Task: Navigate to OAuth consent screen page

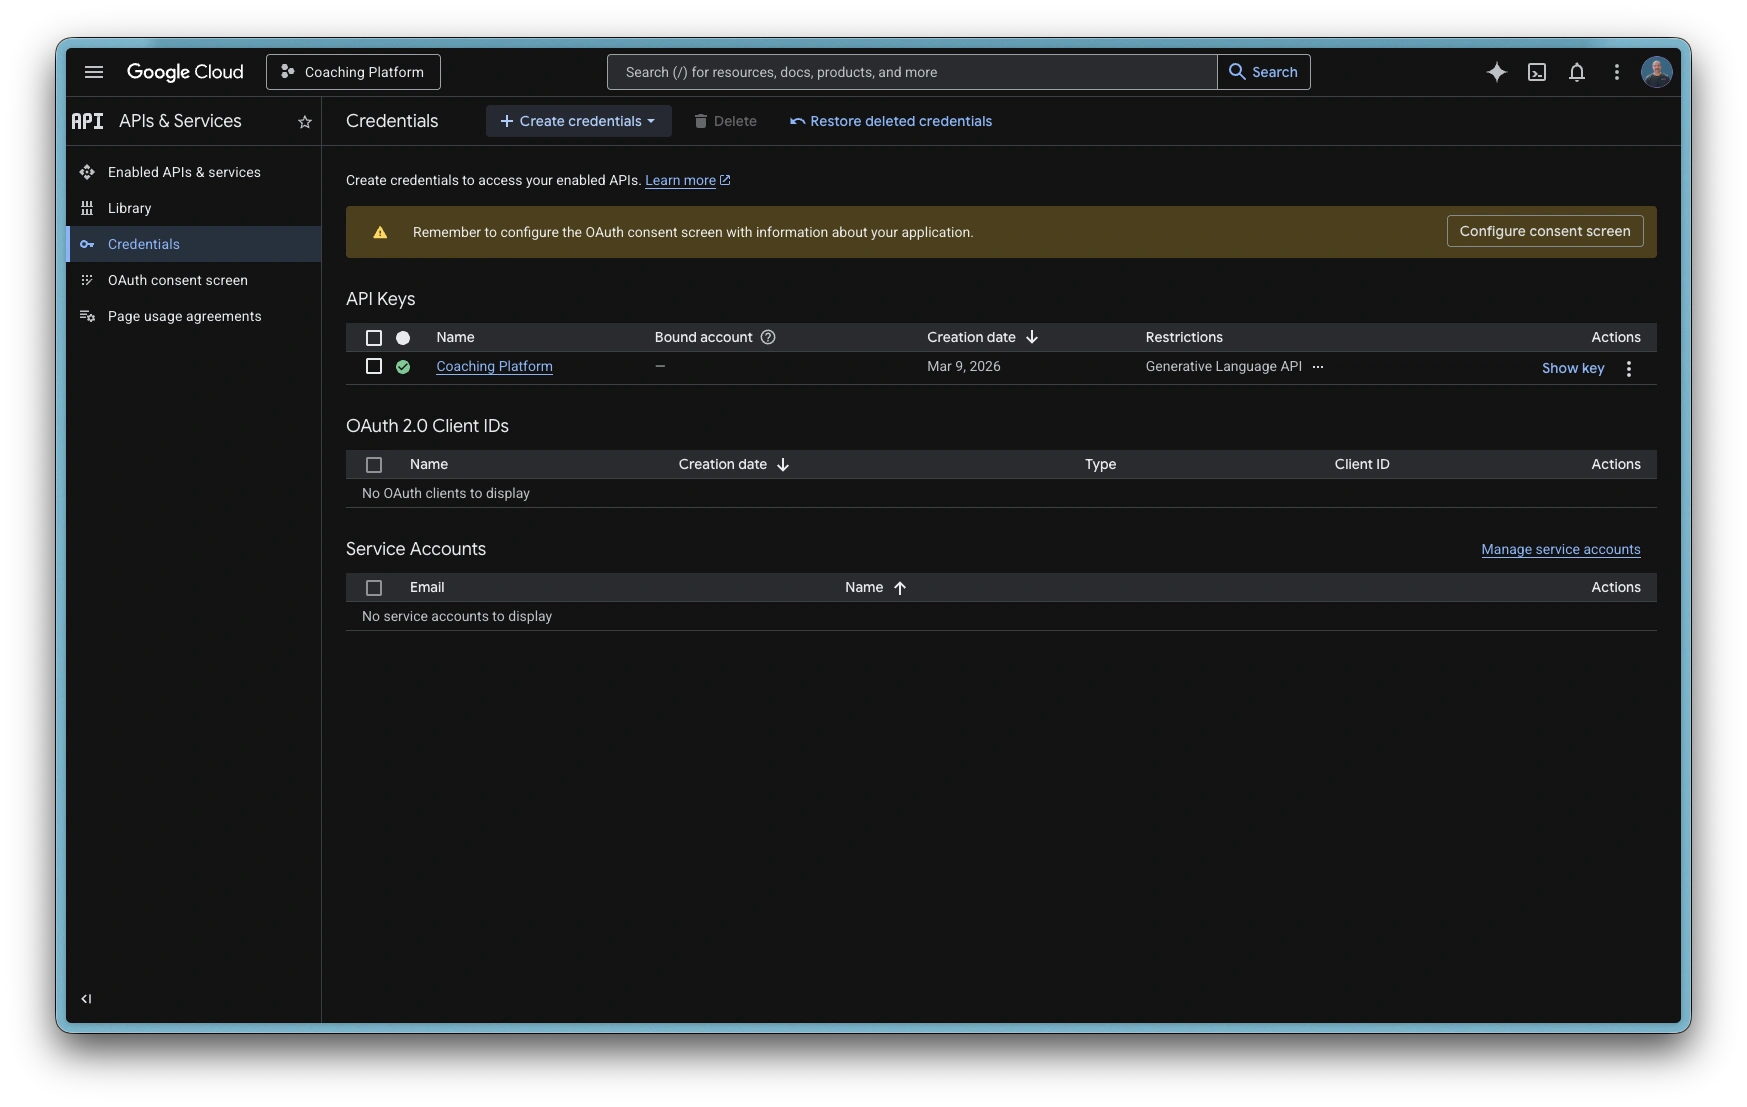Action: [177, 280]
